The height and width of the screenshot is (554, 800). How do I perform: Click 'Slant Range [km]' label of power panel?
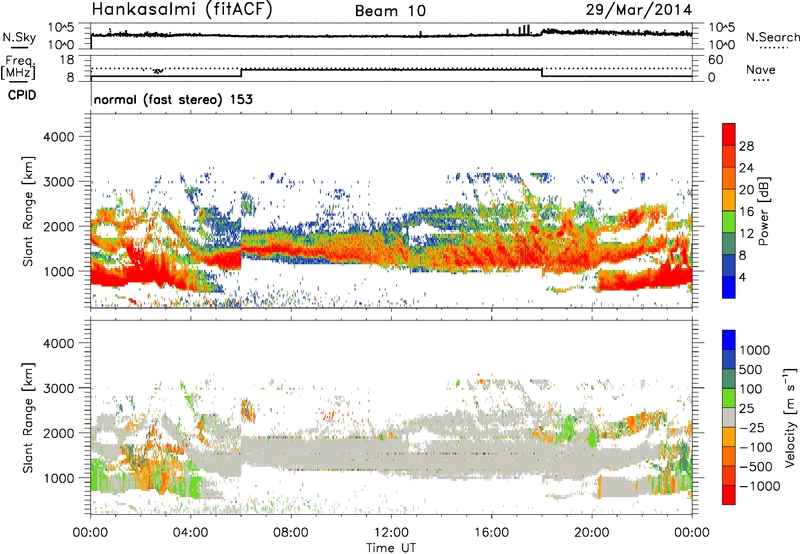(28, 211)
